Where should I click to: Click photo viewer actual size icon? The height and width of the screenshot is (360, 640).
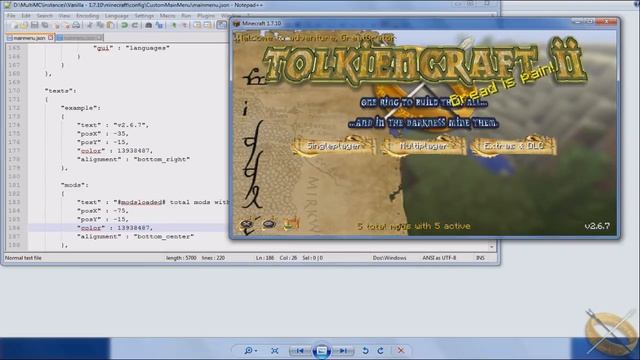275,350
